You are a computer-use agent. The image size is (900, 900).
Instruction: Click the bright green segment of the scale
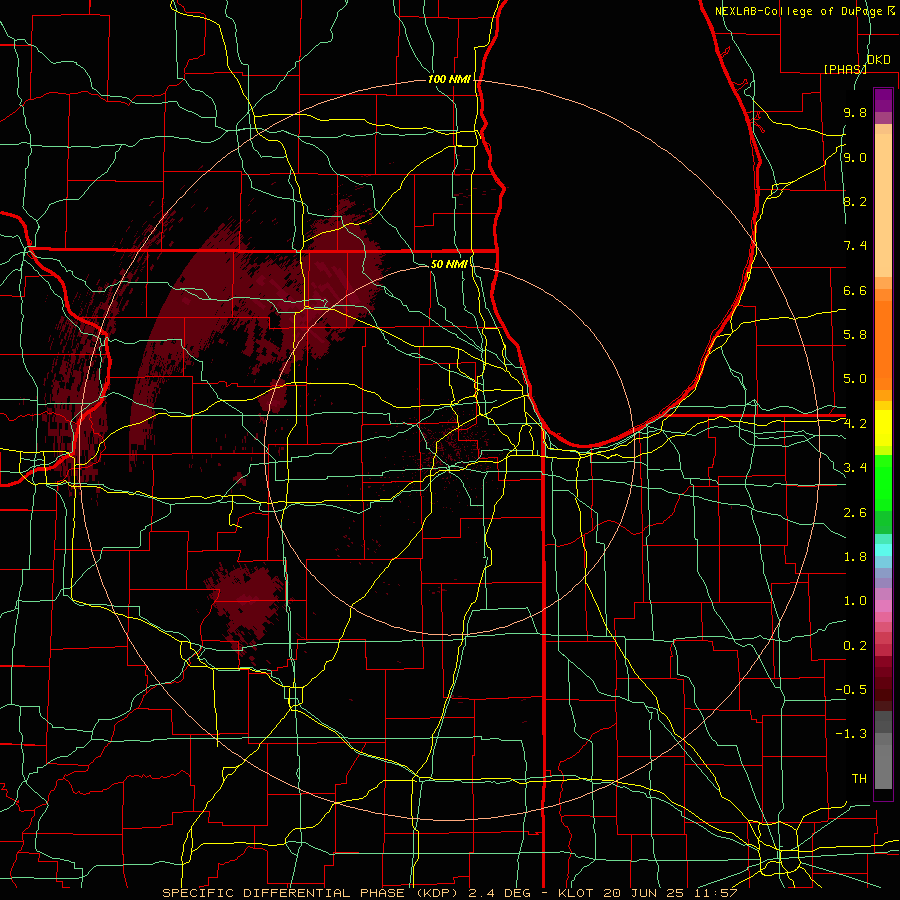click(x=883, y=483)
